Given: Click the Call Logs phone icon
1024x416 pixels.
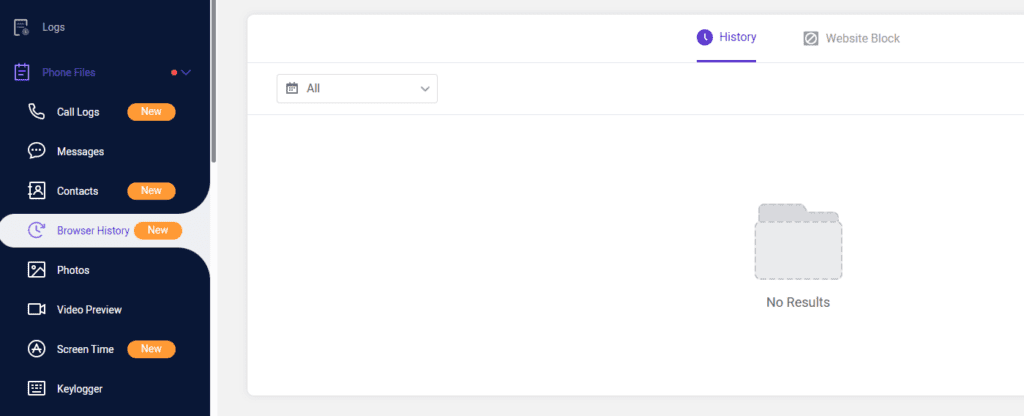Looking at the screenshot, I should tap(37, 112).
